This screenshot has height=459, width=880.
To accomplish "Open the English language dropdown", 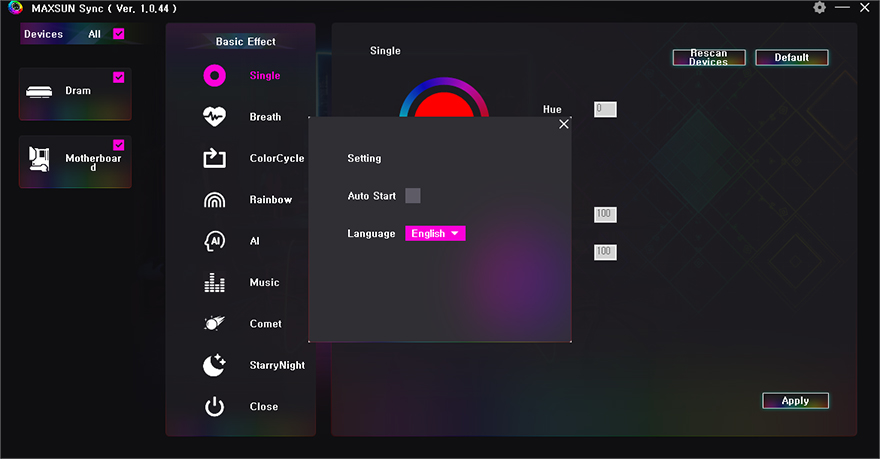I will (436, 233).
